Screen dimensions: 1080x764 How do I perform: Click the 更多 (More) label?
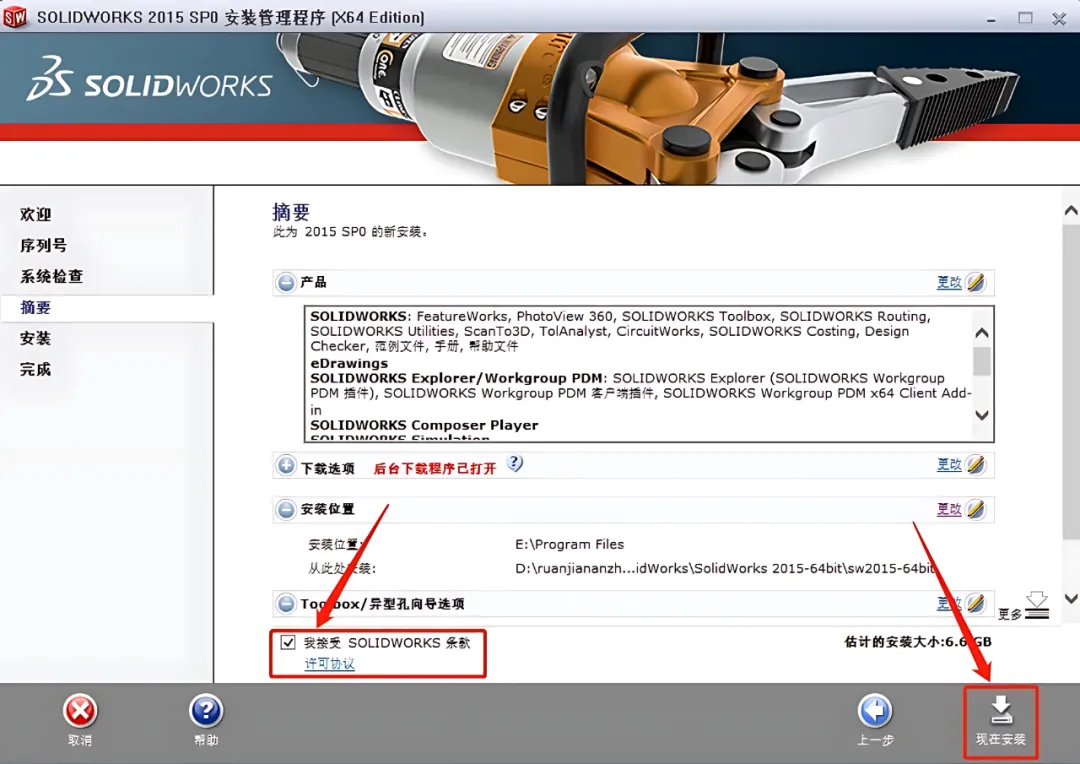(1010, 614)
